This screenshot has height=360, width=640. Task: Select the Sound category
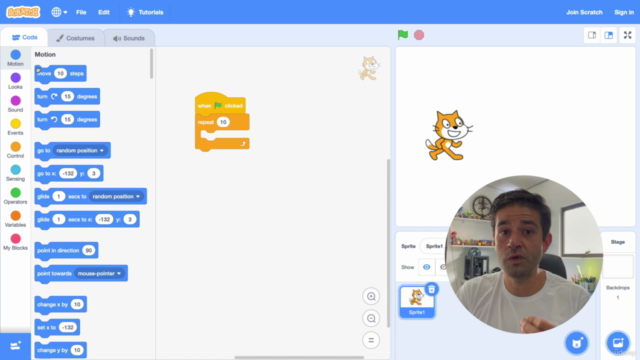pyautogui.click(x=16, y=104)
